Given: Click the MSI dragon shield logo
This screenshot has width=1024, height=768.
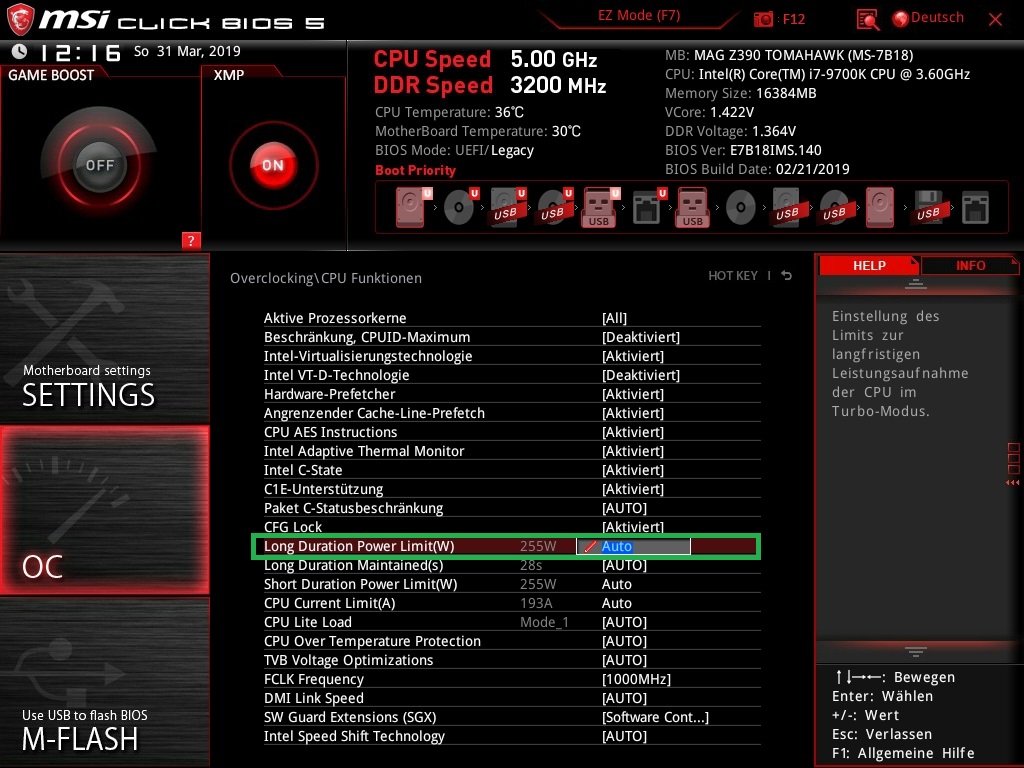Looking at the screenshot, I should [x=20, y=19].
